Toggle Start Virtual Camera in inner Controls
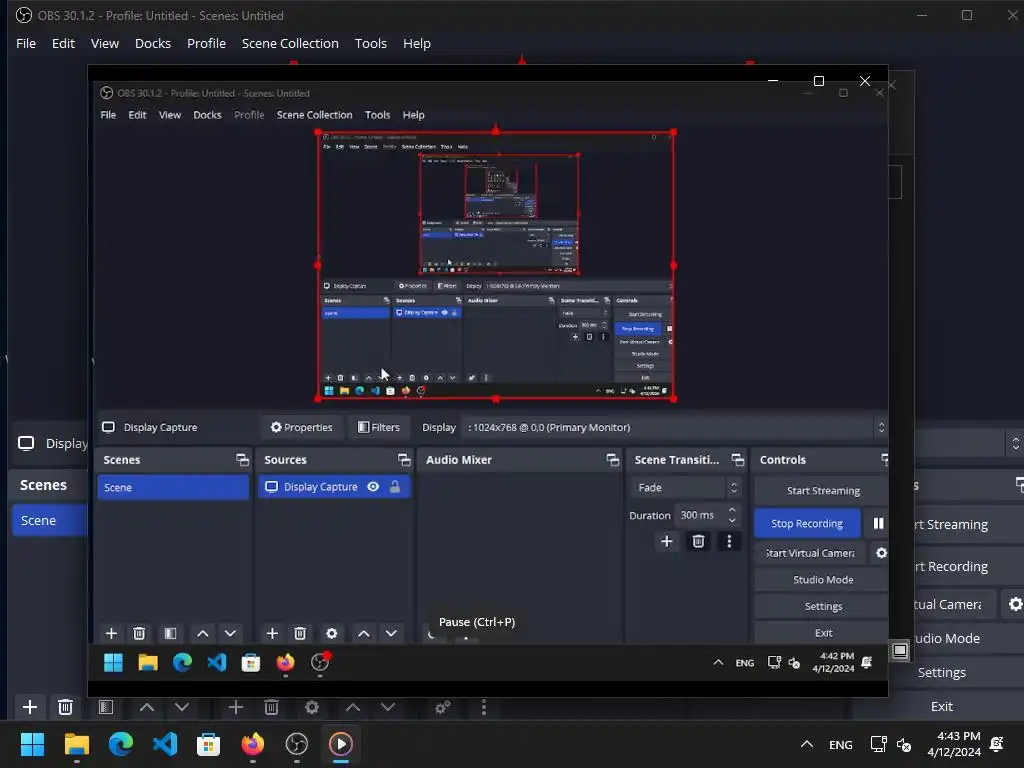 click(810, 553)
